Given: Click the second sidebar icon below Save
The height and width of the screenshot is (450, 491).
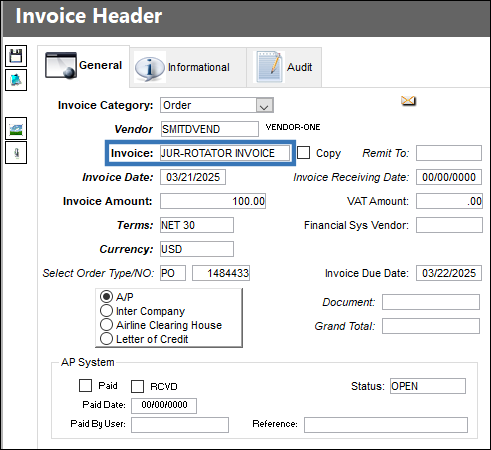Looking at the screenshot, I should 16,80.
